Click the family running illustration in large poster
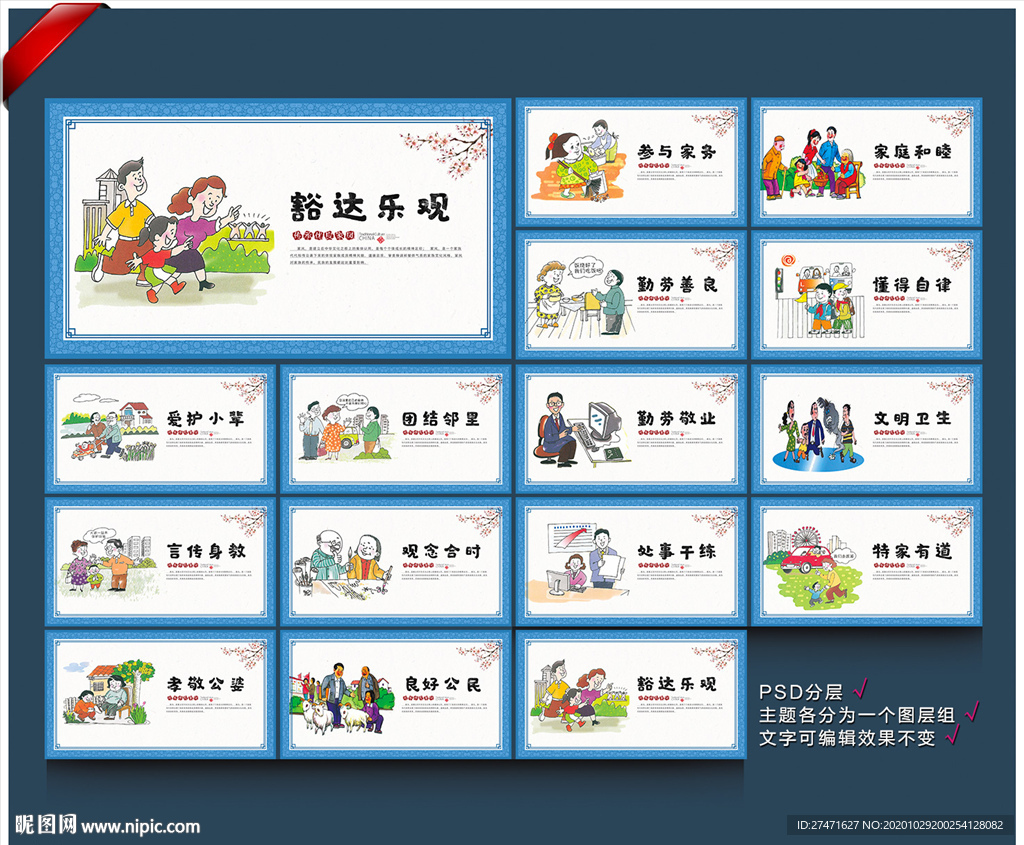The height and width of the screenshot is (845, 1024). [x=176, y=233]
